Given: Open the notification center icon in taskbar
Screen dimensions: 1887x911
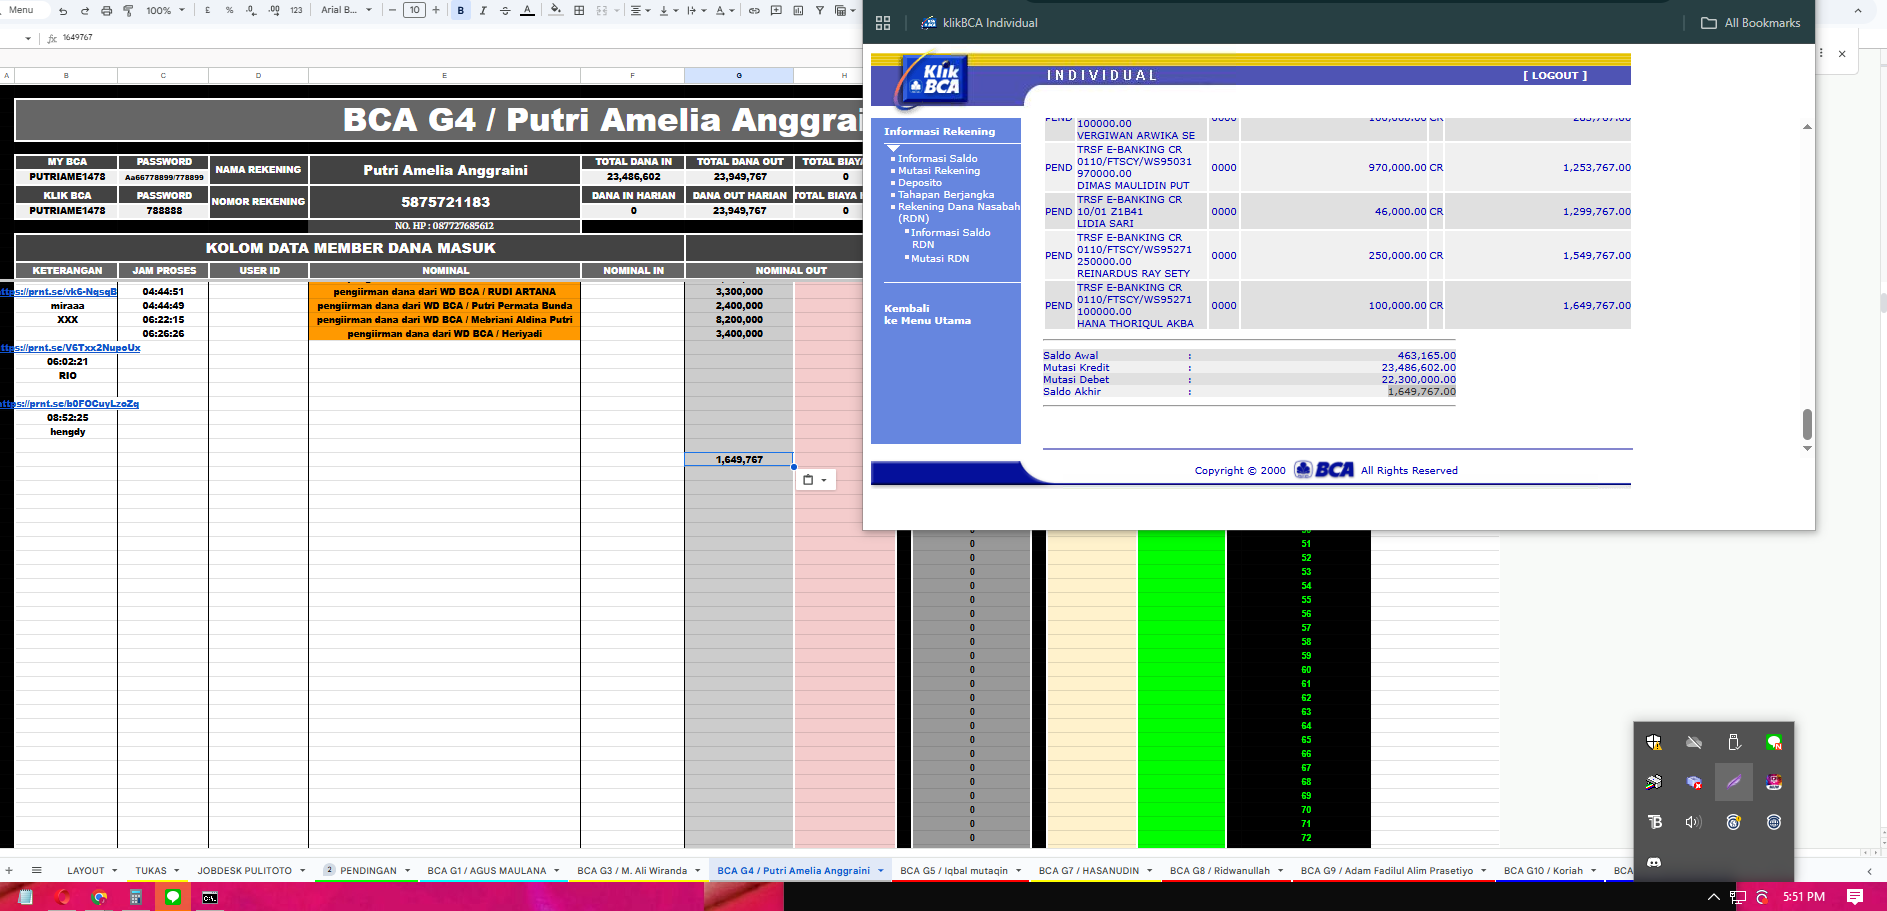Looking at the screenshot, I should click(1855, 897).
